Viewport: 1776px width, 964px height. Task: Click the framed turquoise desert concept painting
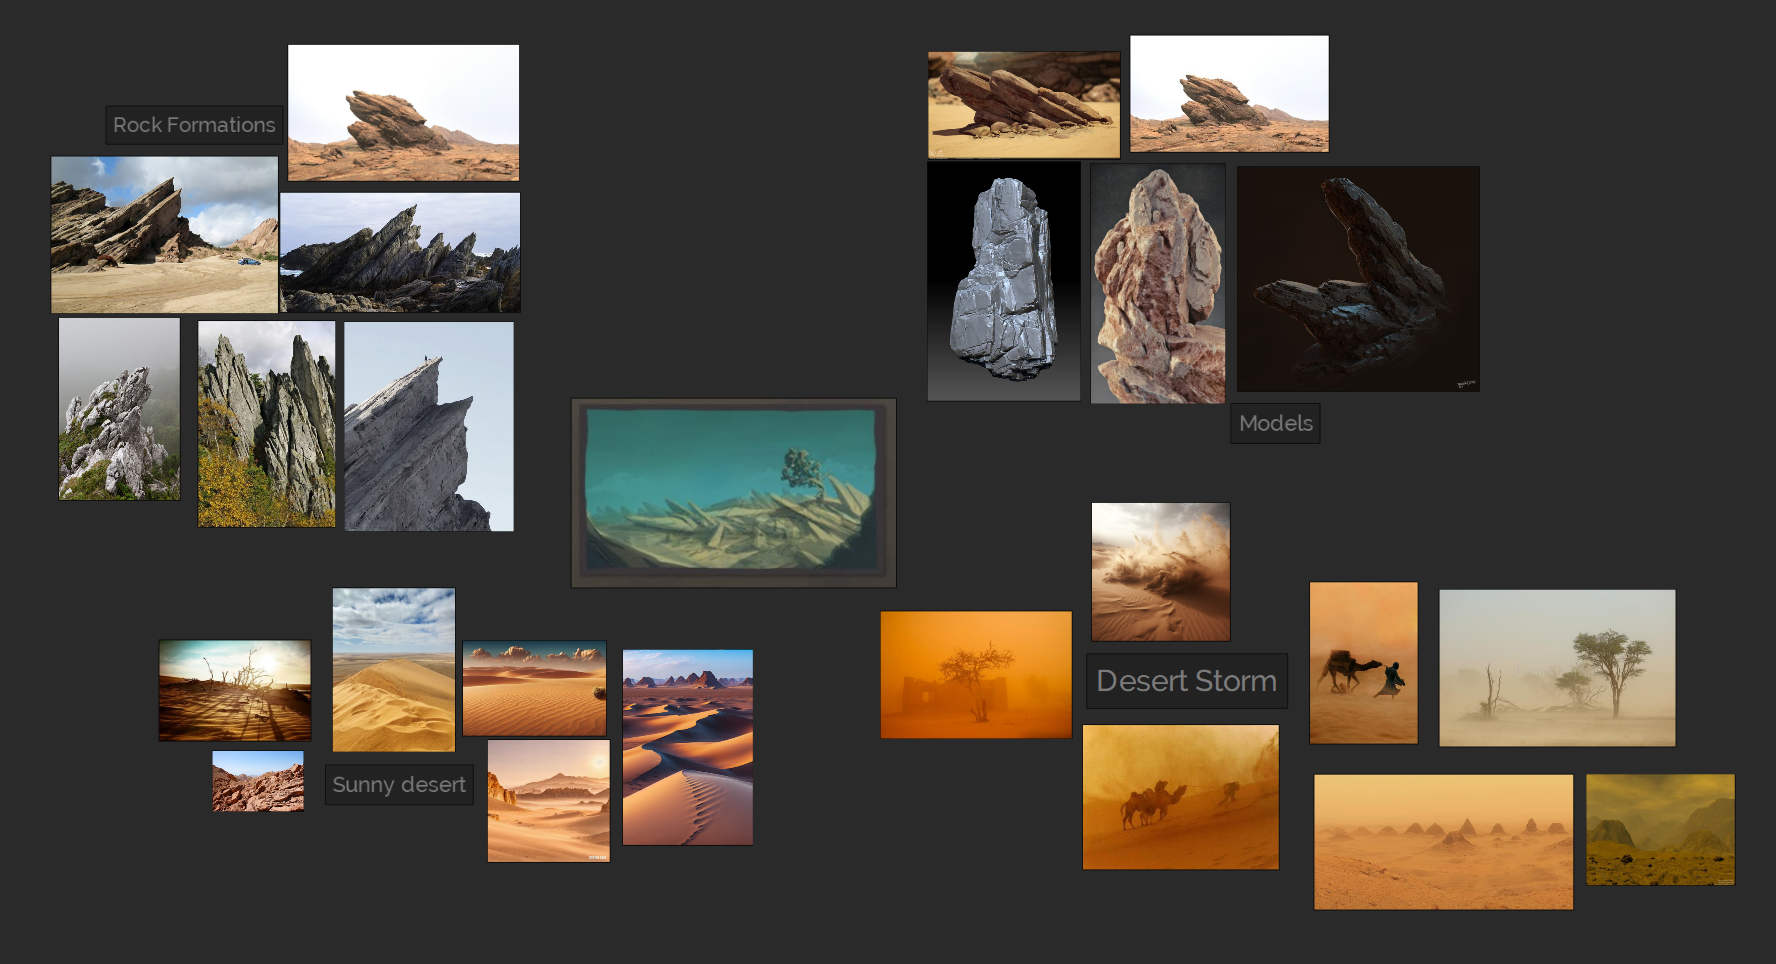[x=734, y=493]
